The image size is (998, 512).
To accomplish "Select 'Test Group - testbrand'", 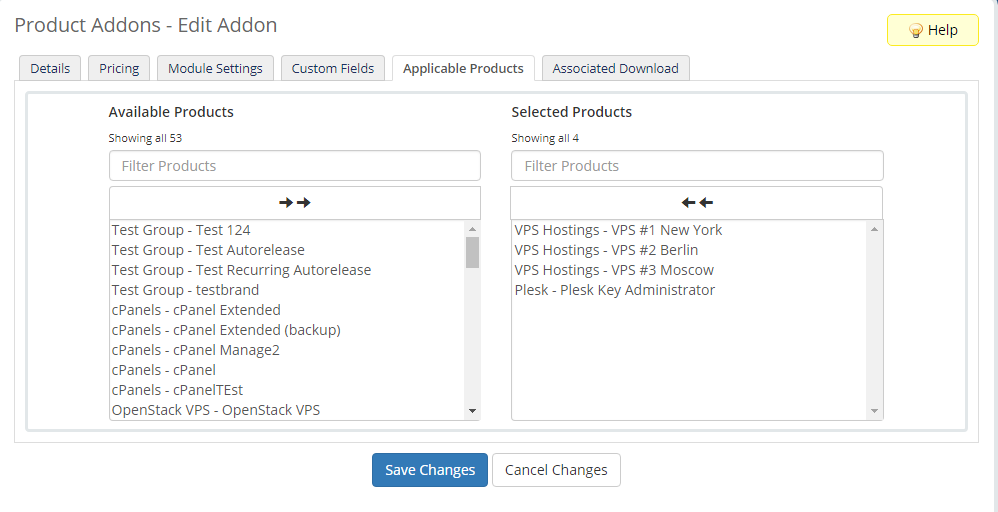I will coord(288,290).
